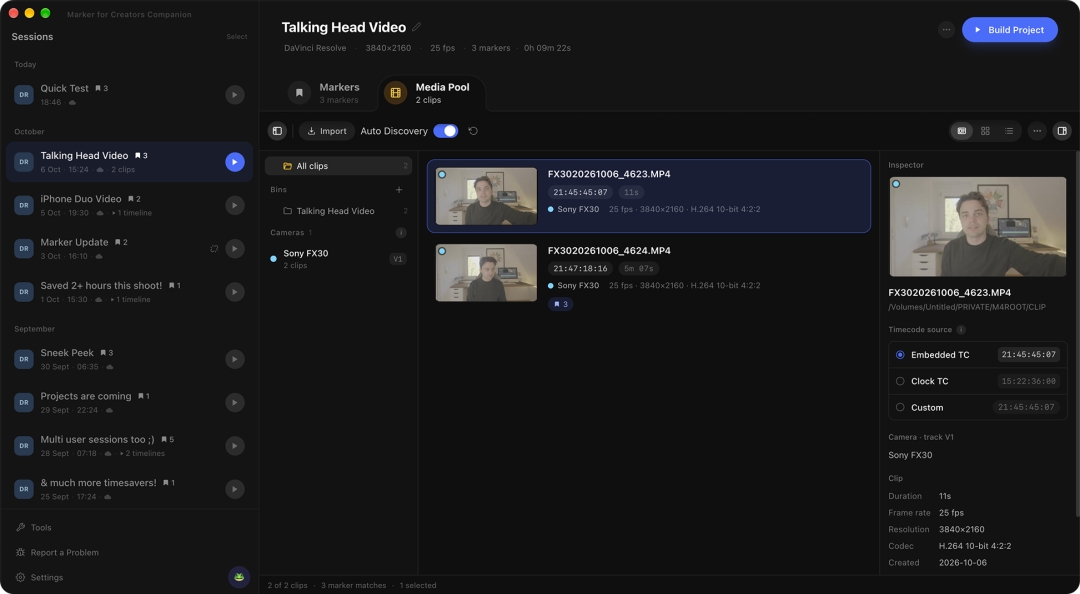Click play button on iPhone Duo Video
Image resolution: width=1080 pixels, height=594 pixels.
[x=235, y=205]
